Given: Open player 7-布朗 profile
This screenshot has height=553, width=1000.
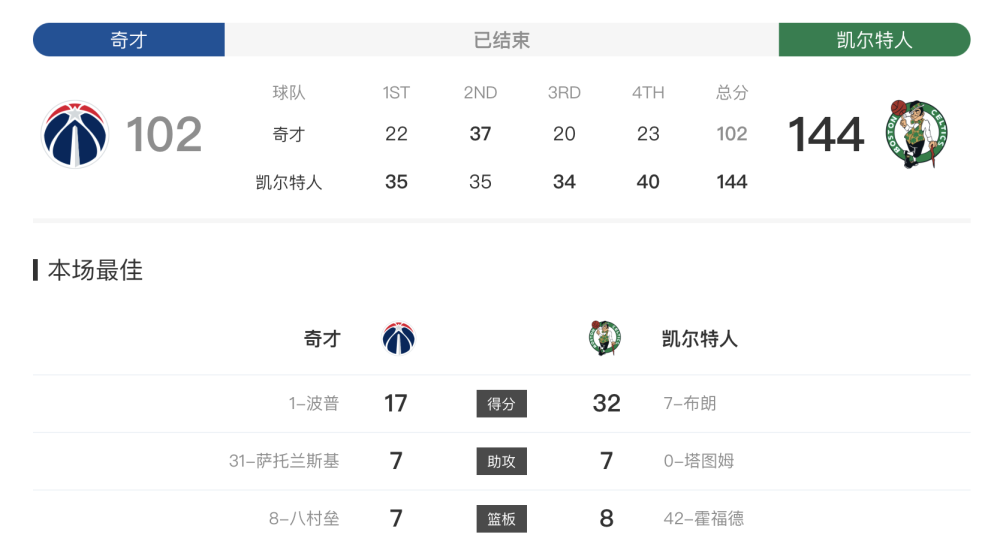Looking at the screenshot, I should (690, 403).
